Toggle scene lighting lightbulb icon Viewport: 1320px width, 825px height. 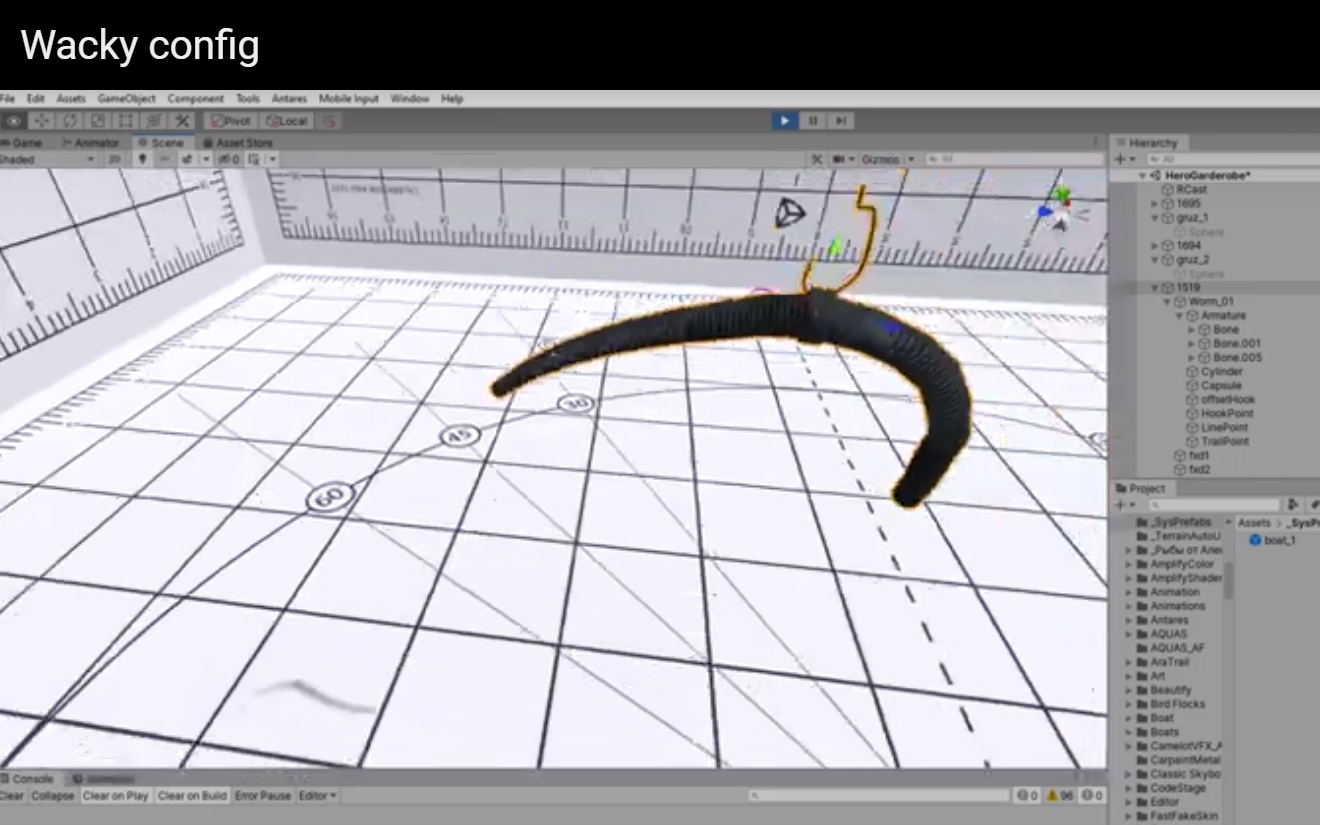[x=143, y=159]
